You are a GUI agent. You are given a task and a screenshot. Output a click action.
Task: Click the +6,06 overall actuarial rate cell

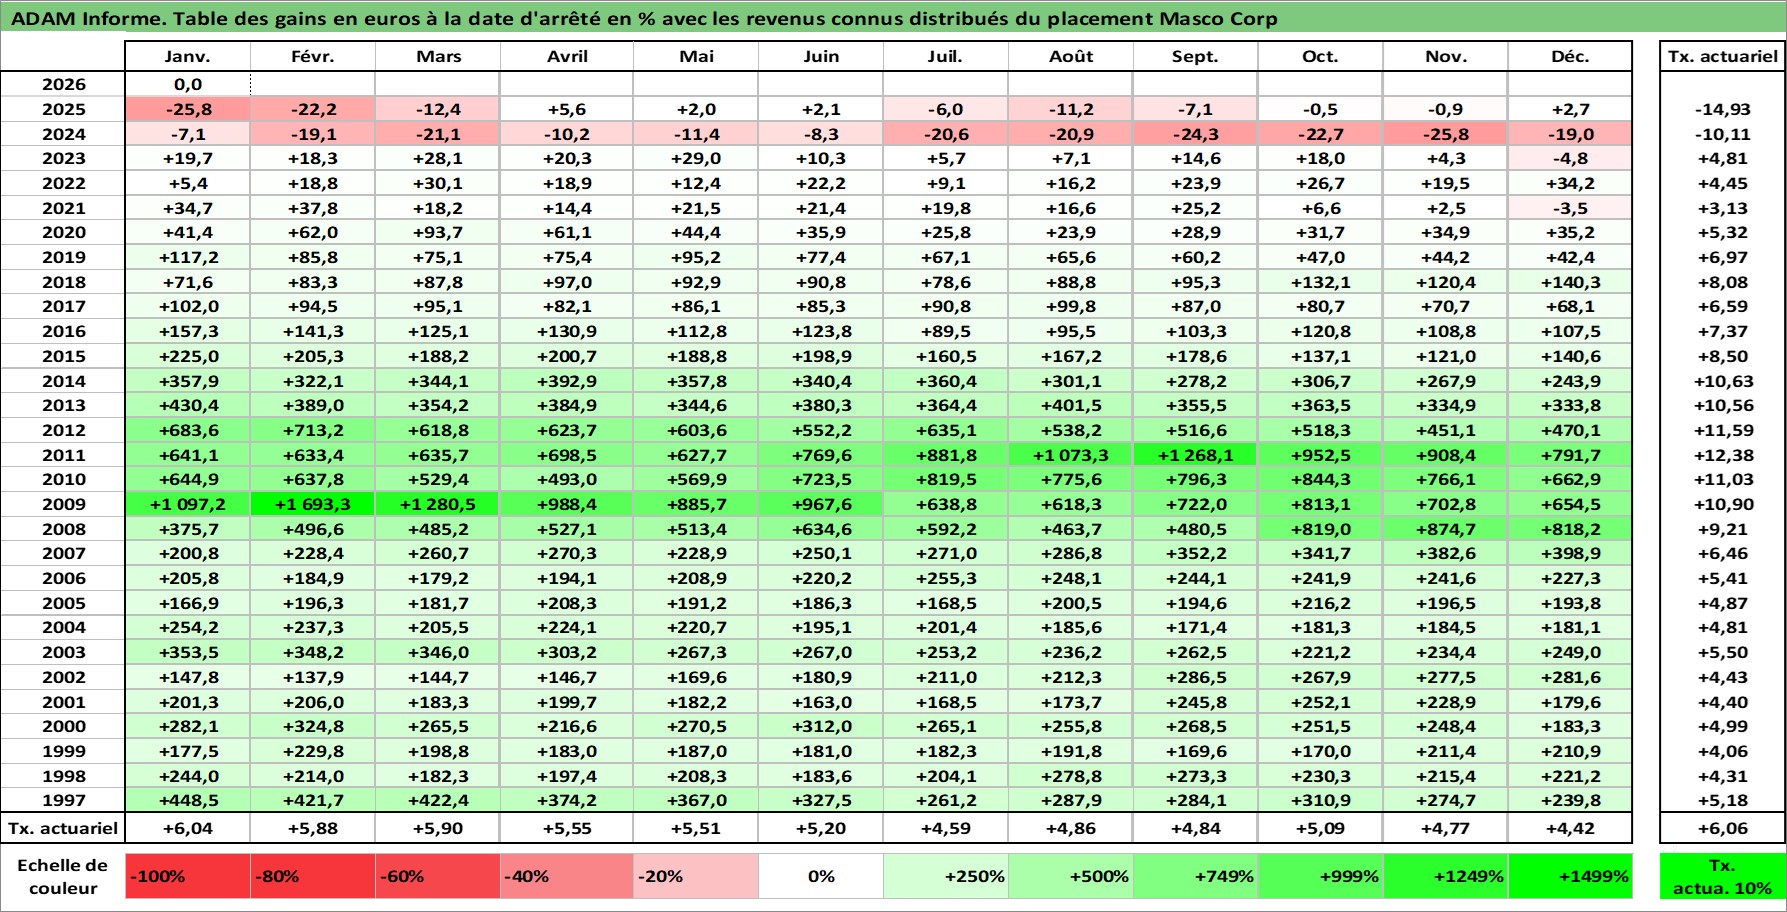1722,828
